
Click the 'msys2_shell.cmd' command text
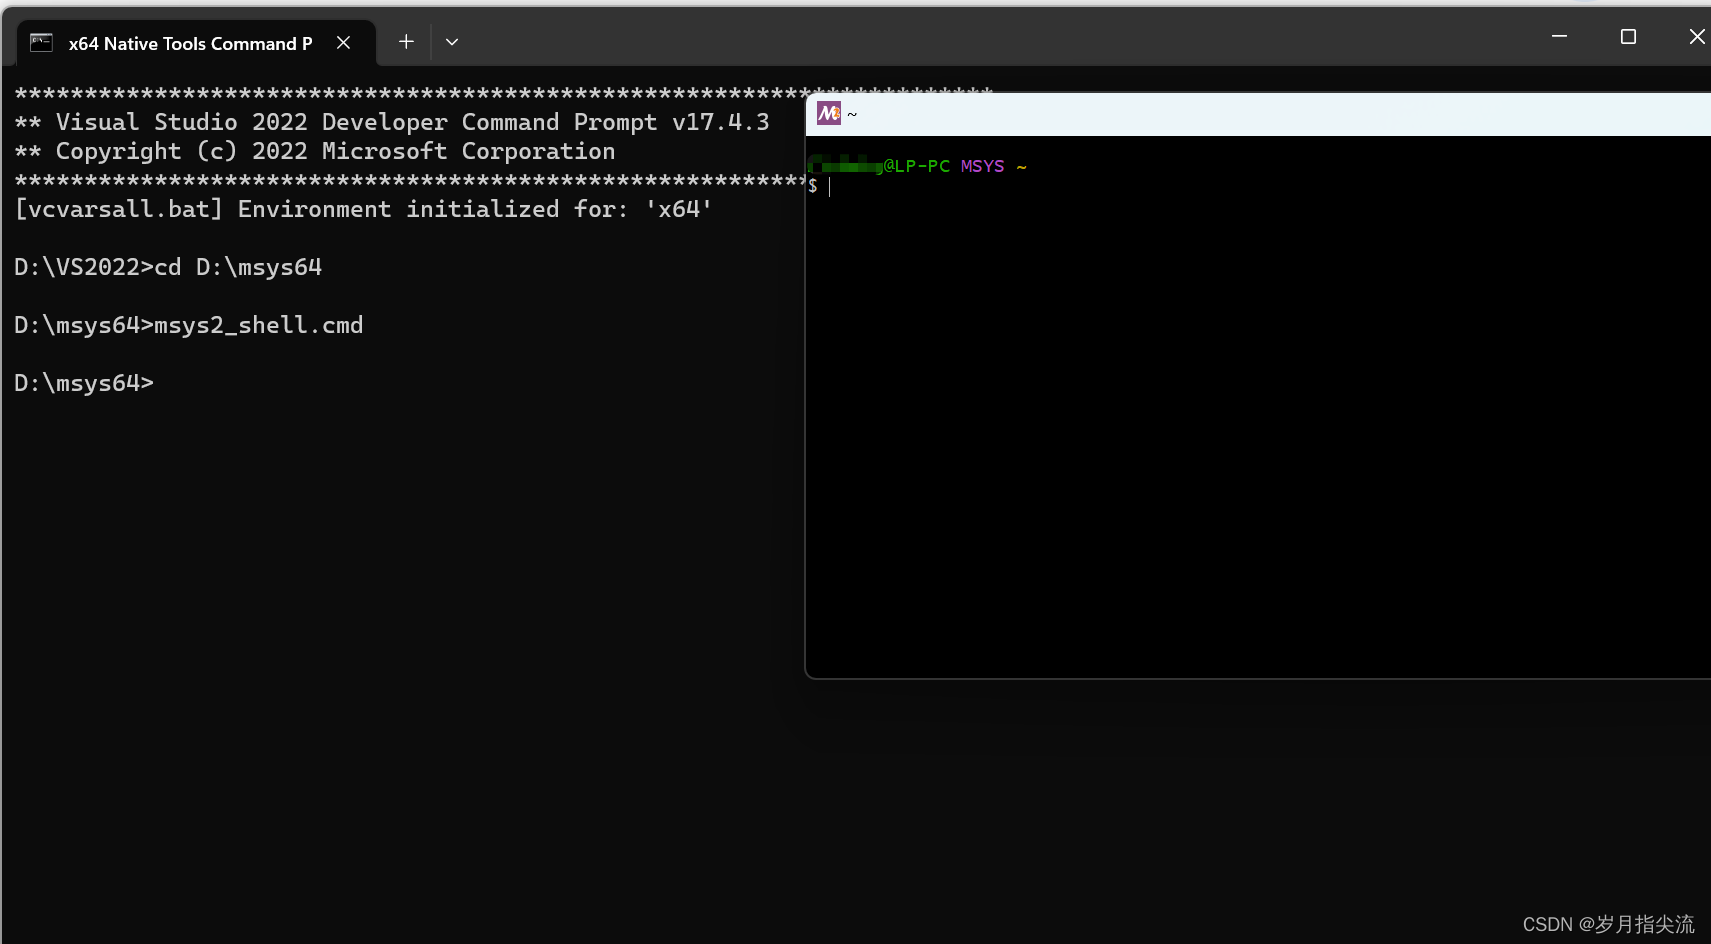point(259,325)
